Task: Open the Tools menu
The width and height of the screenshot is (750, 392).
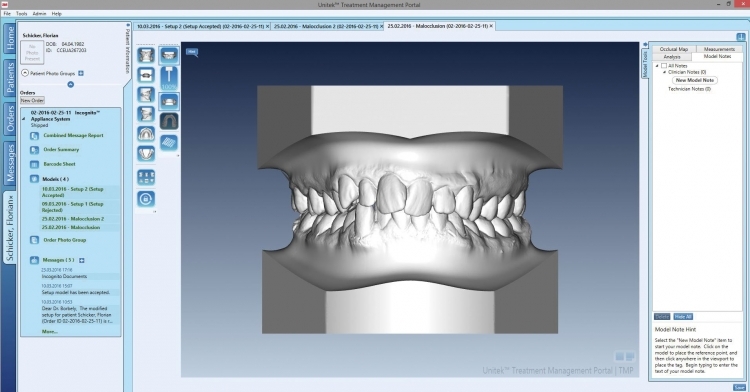Action: click(x=22, y=14)
